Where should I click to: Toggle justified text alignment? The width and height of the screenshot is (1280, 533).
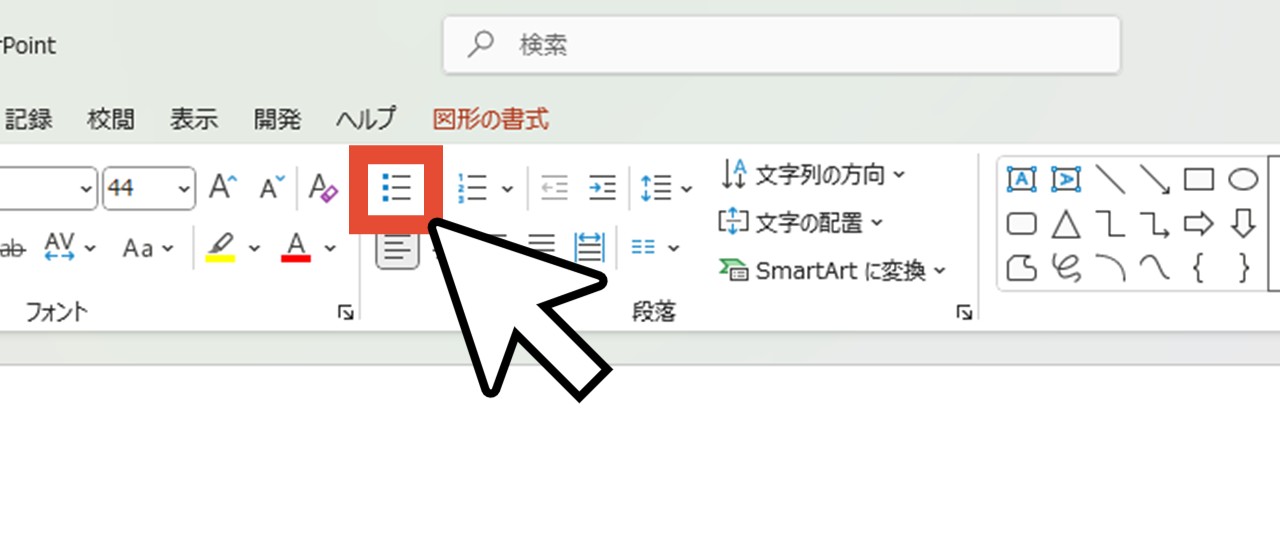pos(541,246)
